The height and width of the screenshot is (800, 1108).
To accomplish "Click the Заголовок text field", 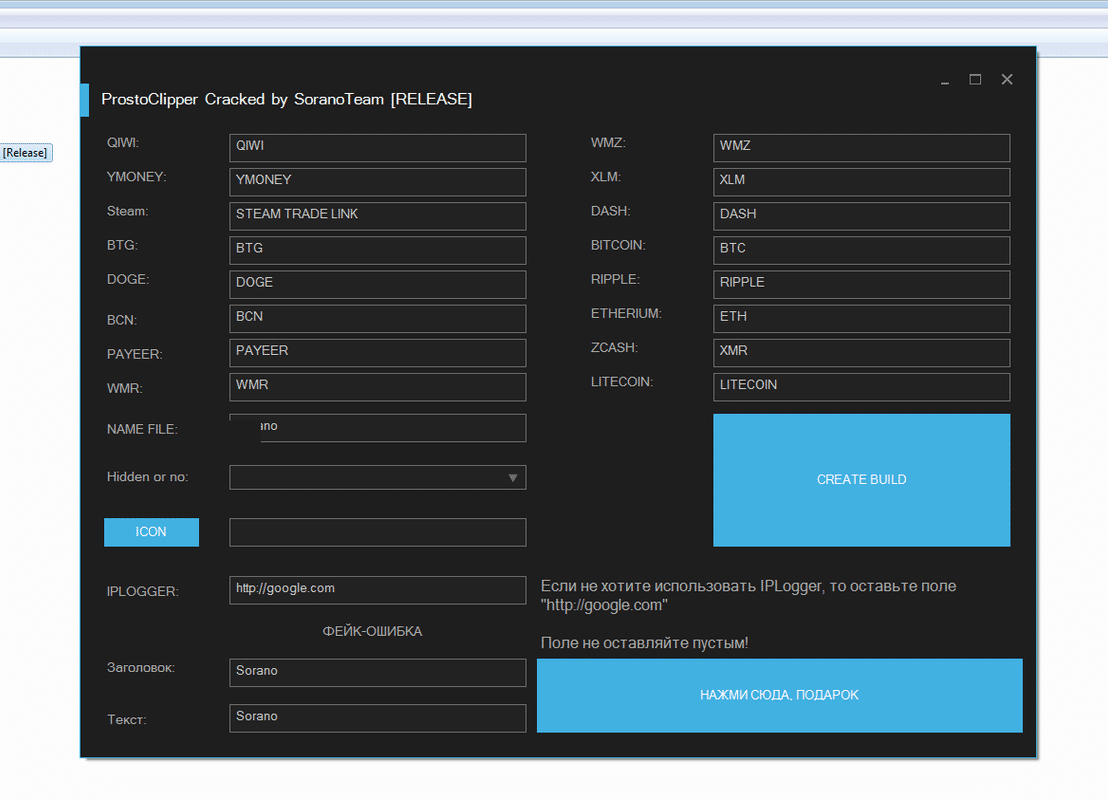I will [377, 672].
